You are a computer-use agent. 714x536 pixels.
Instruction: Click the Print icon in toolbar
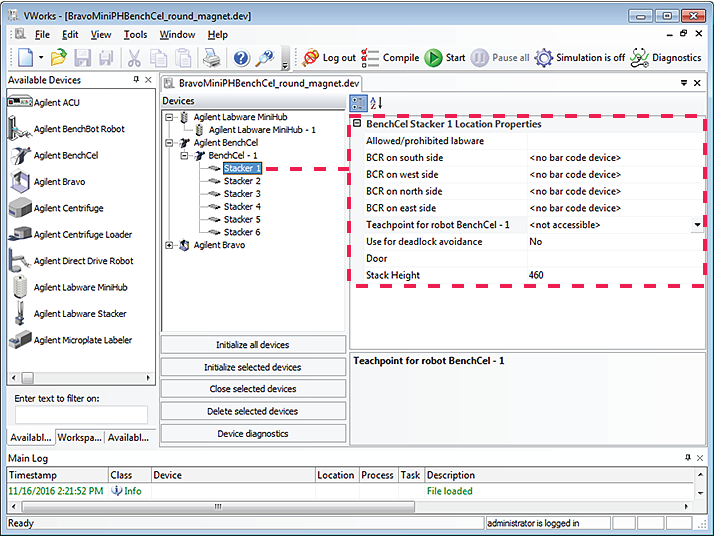pyautogui.click(x=211, y=58)
